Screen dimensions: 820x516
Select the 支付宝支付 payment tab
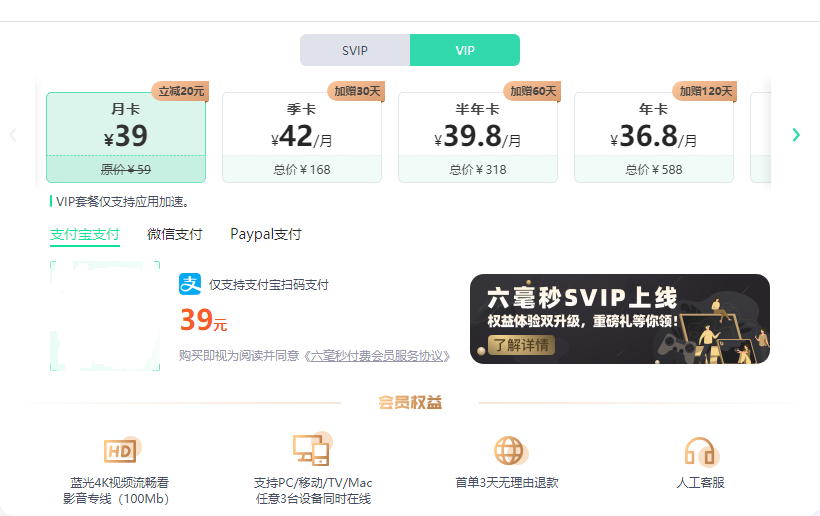click(85, 234)
